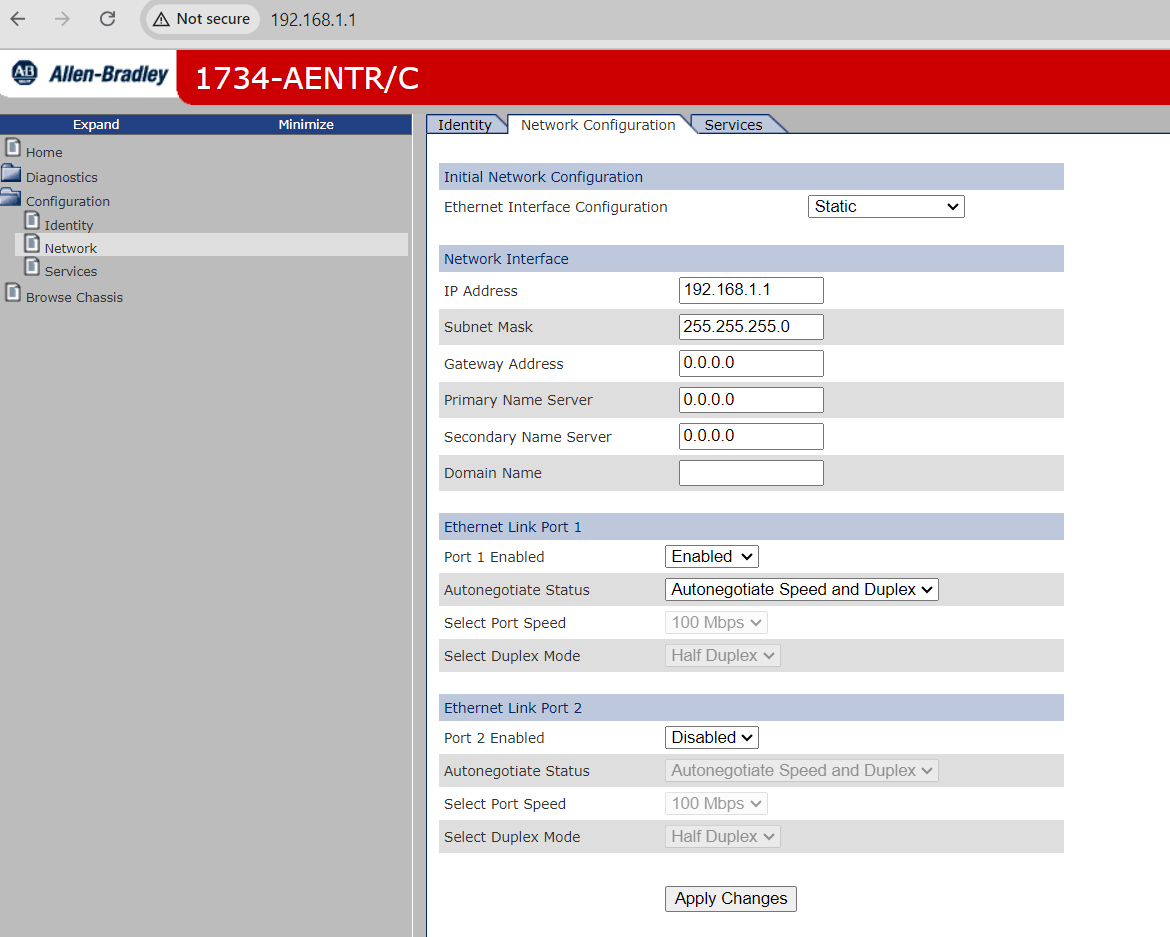
Task: Reload the page with refresh icon
Action: [107, 19]
